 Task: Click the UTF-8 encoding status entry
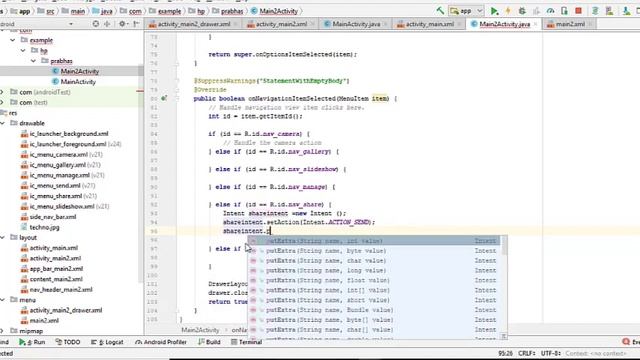click(x=551, y=353)
